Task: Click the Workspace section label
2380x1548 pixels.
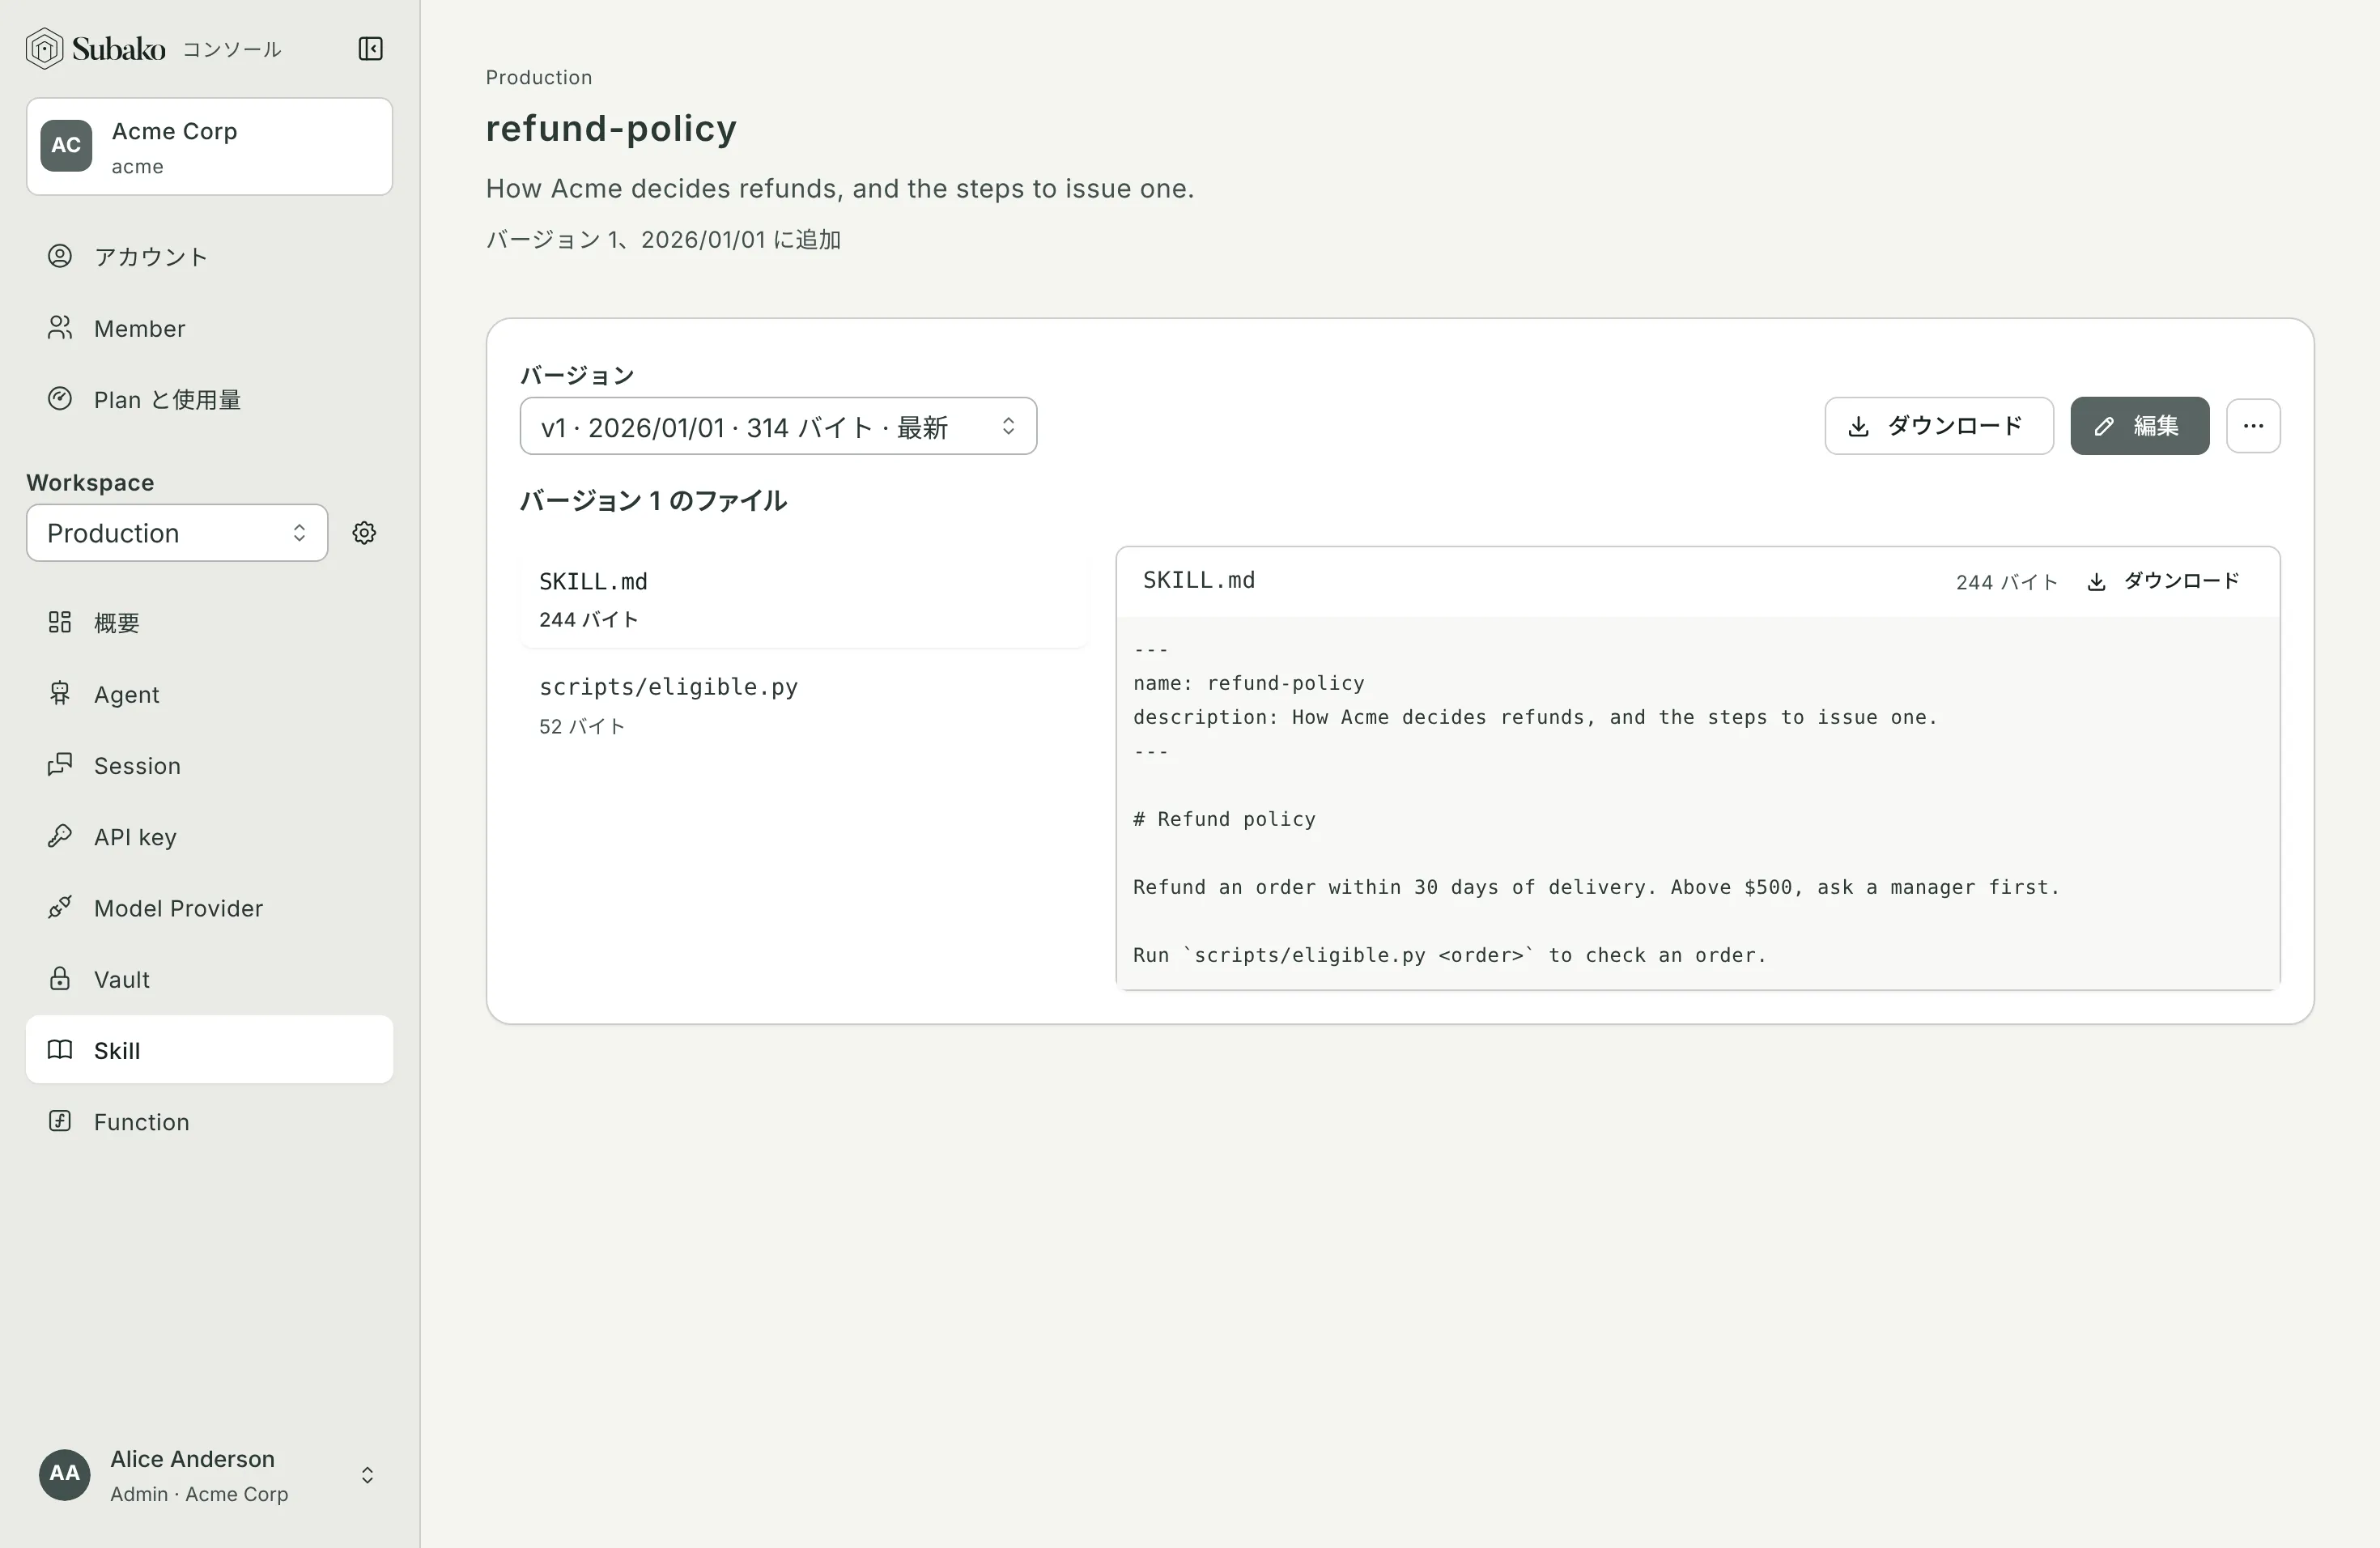Action: click(90, 482)
